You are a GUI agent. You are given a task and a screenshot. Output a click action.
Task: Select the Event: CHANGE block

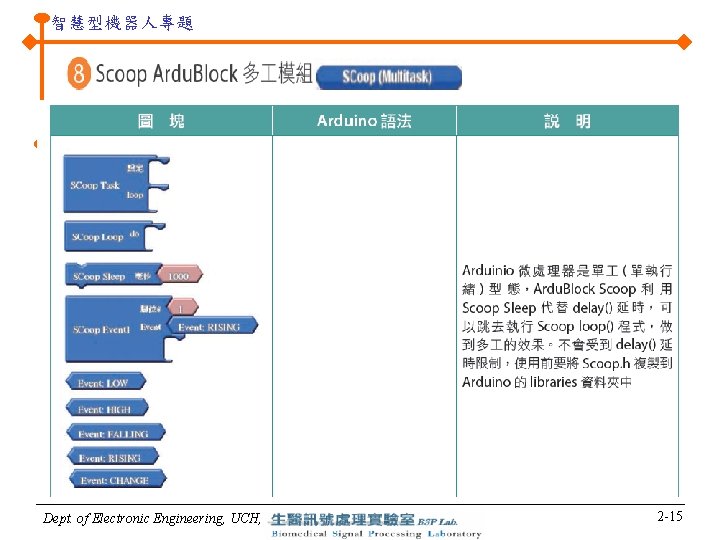coord(118,479)
